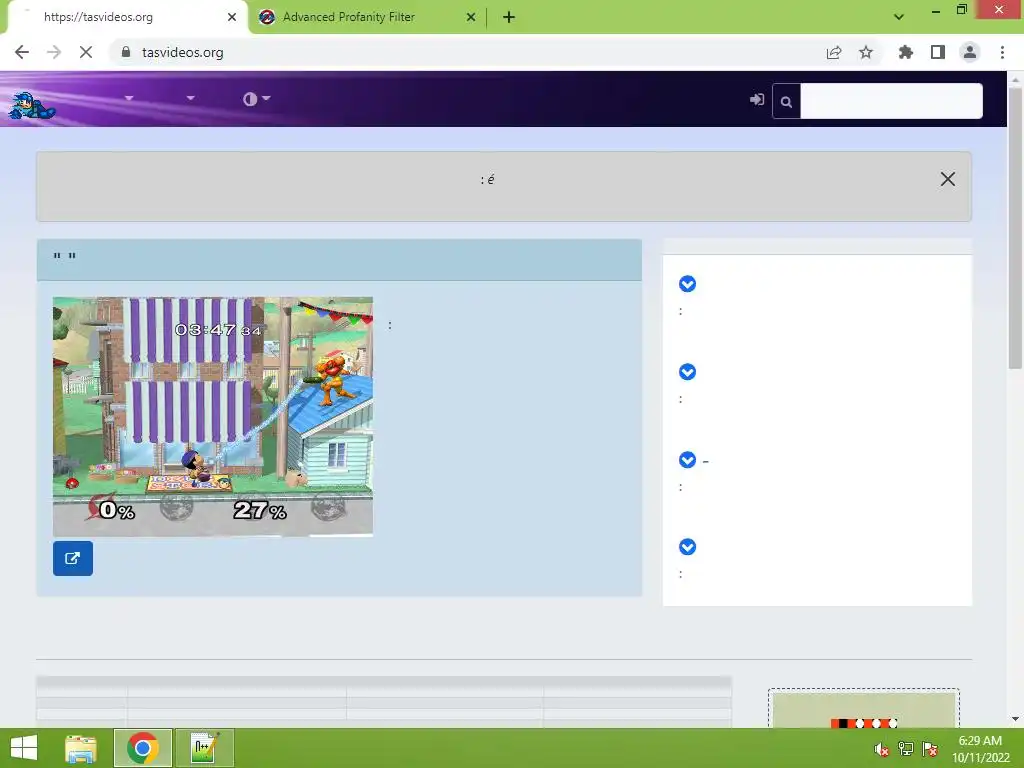Open the Extensions puzzle icon
The image size is (1024, 768).
[x=906, y=52]
